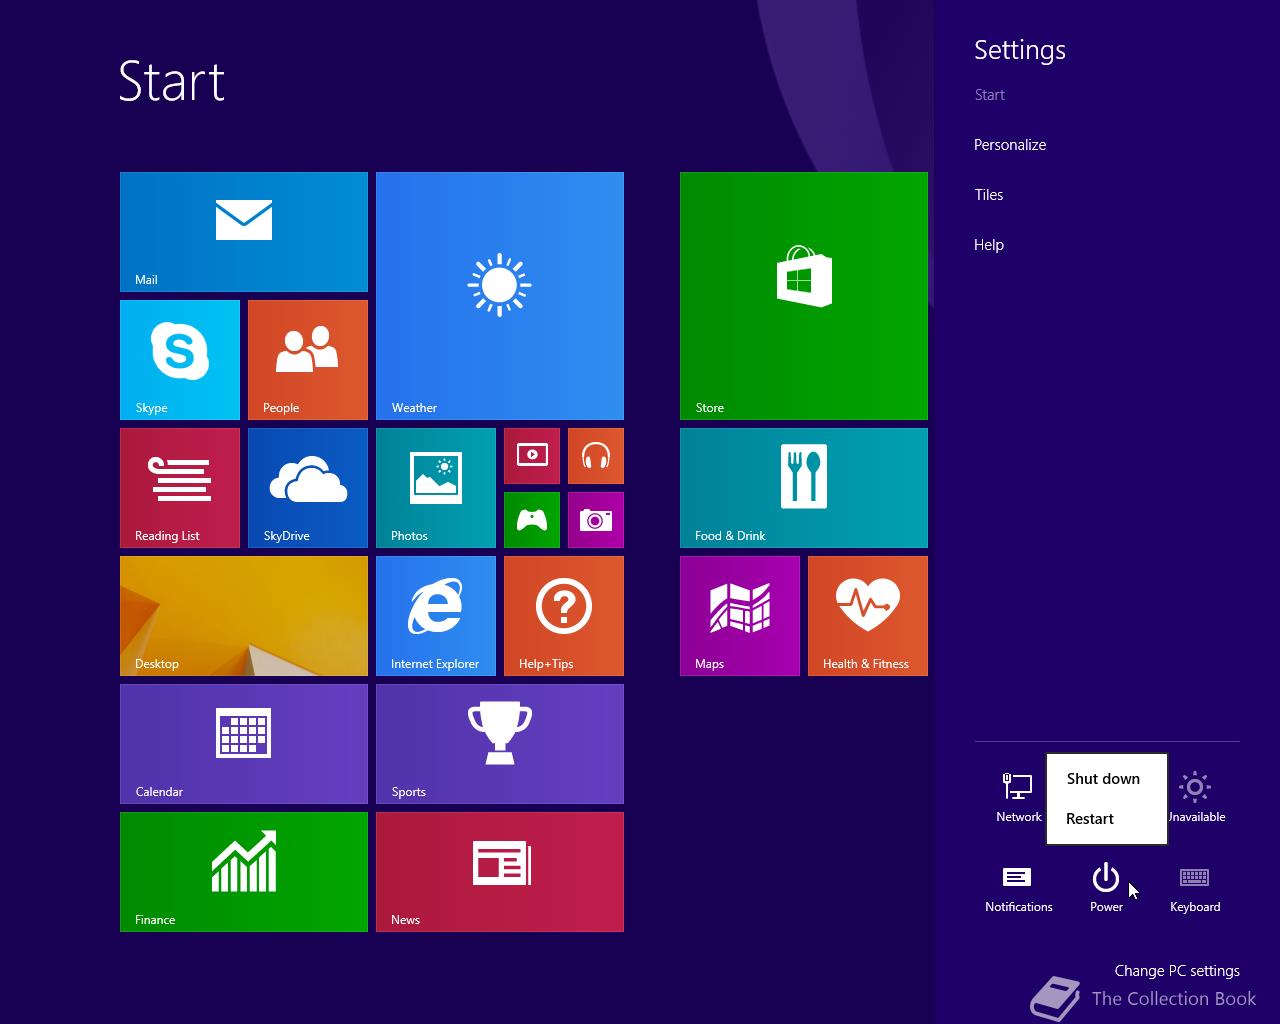Open the Mail tile
Image resolution: width=1280 pixels, height=1024 pixels.
244,232
